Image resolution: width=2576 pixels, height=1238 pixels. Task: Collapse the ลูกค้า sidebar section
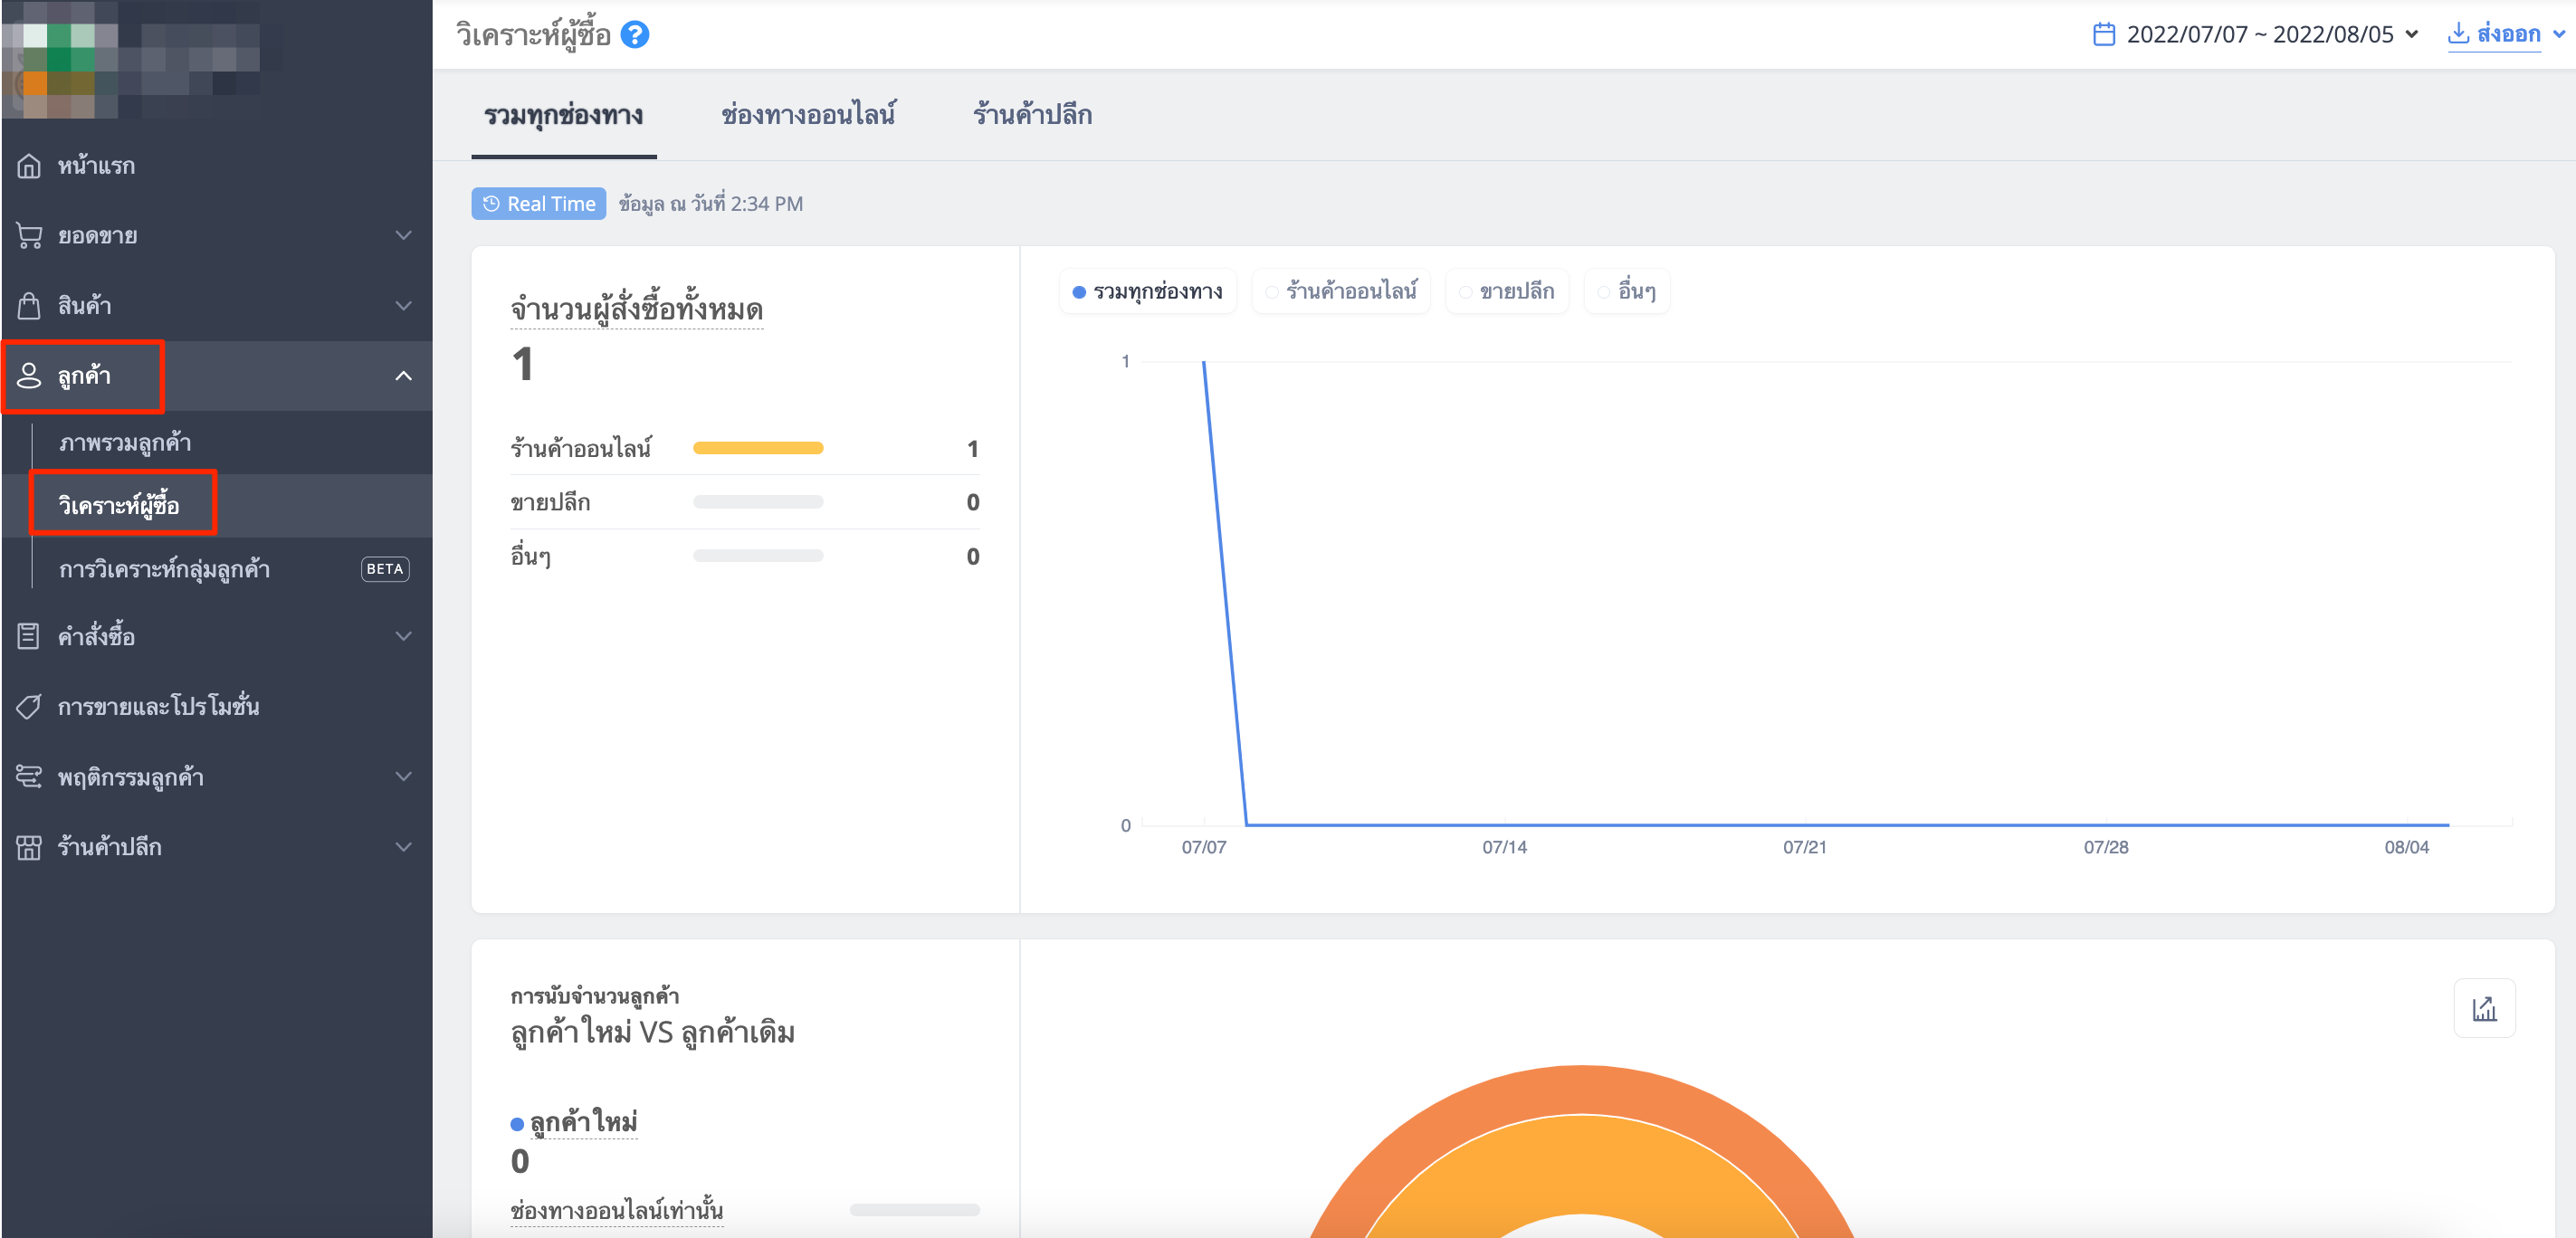point(216,376)
